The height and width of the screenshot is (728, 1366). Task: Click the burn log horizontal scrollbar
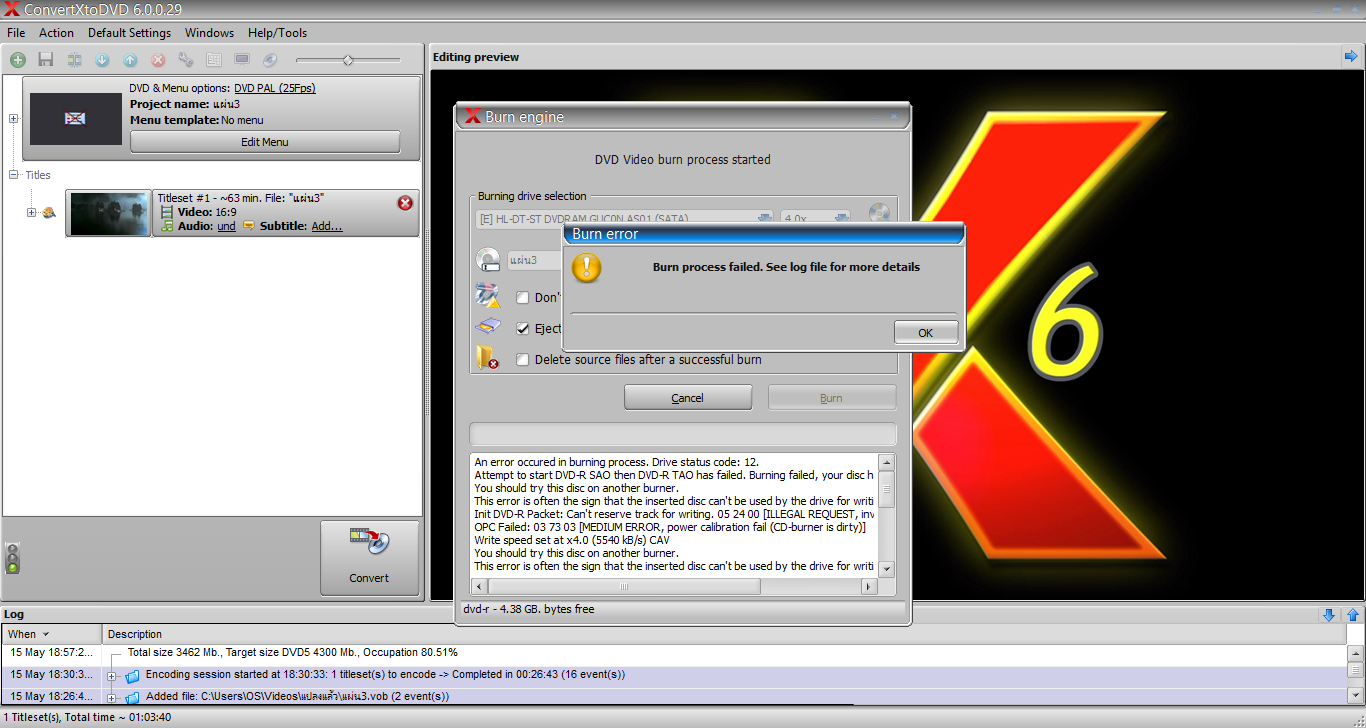point(624,587)
